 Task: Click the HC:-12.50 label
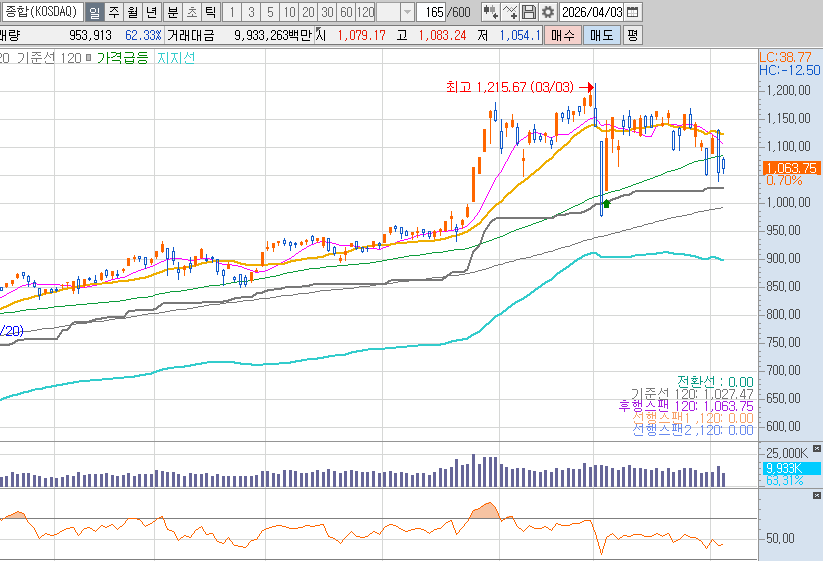[x=789, y=70]
